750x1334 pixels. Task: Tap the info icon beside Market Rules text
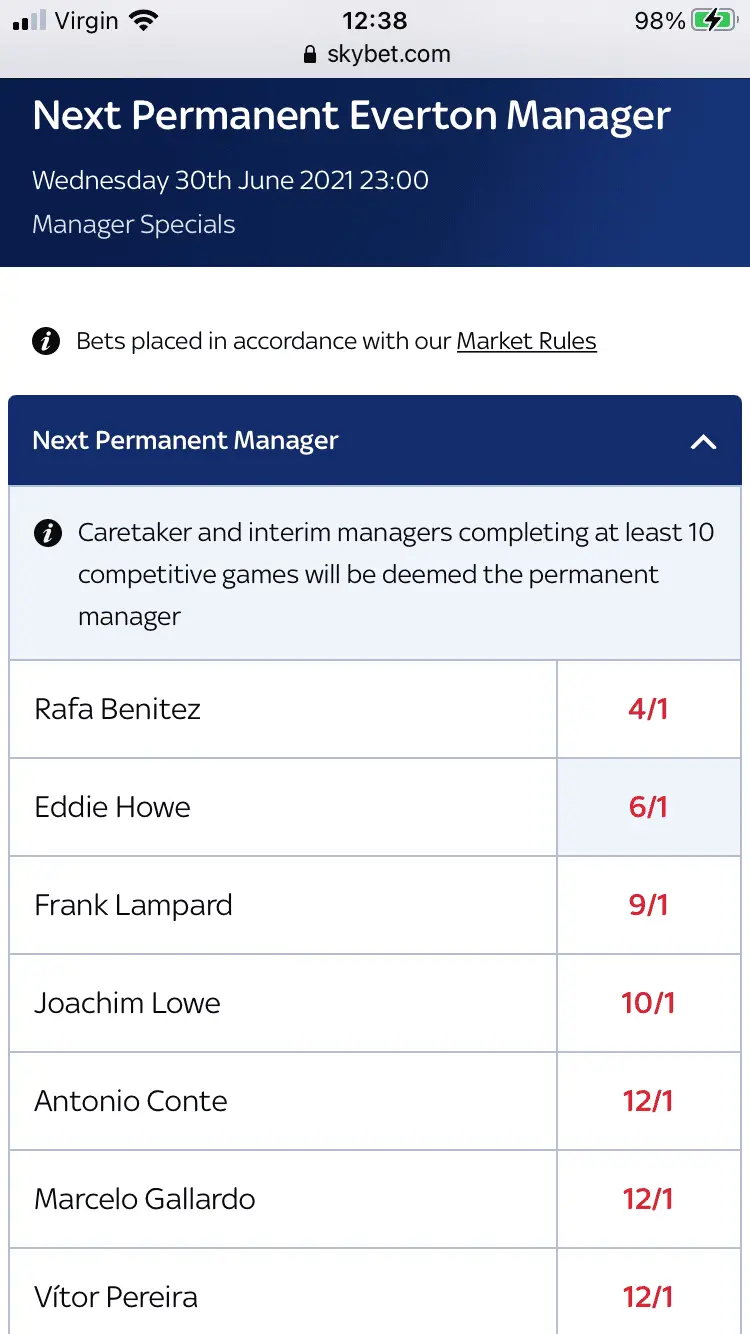click(46, 341)
